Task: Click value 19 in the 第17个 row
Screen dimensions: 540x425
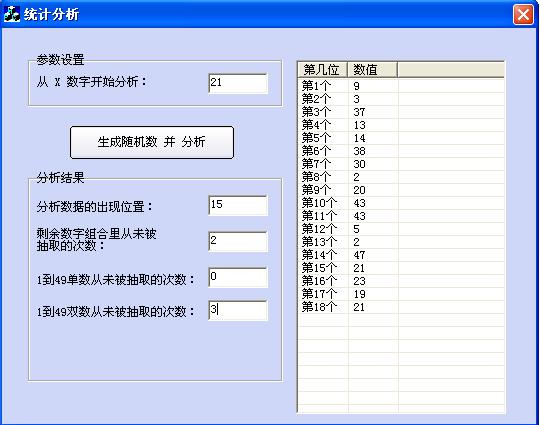Action: [x=359, y=294]
